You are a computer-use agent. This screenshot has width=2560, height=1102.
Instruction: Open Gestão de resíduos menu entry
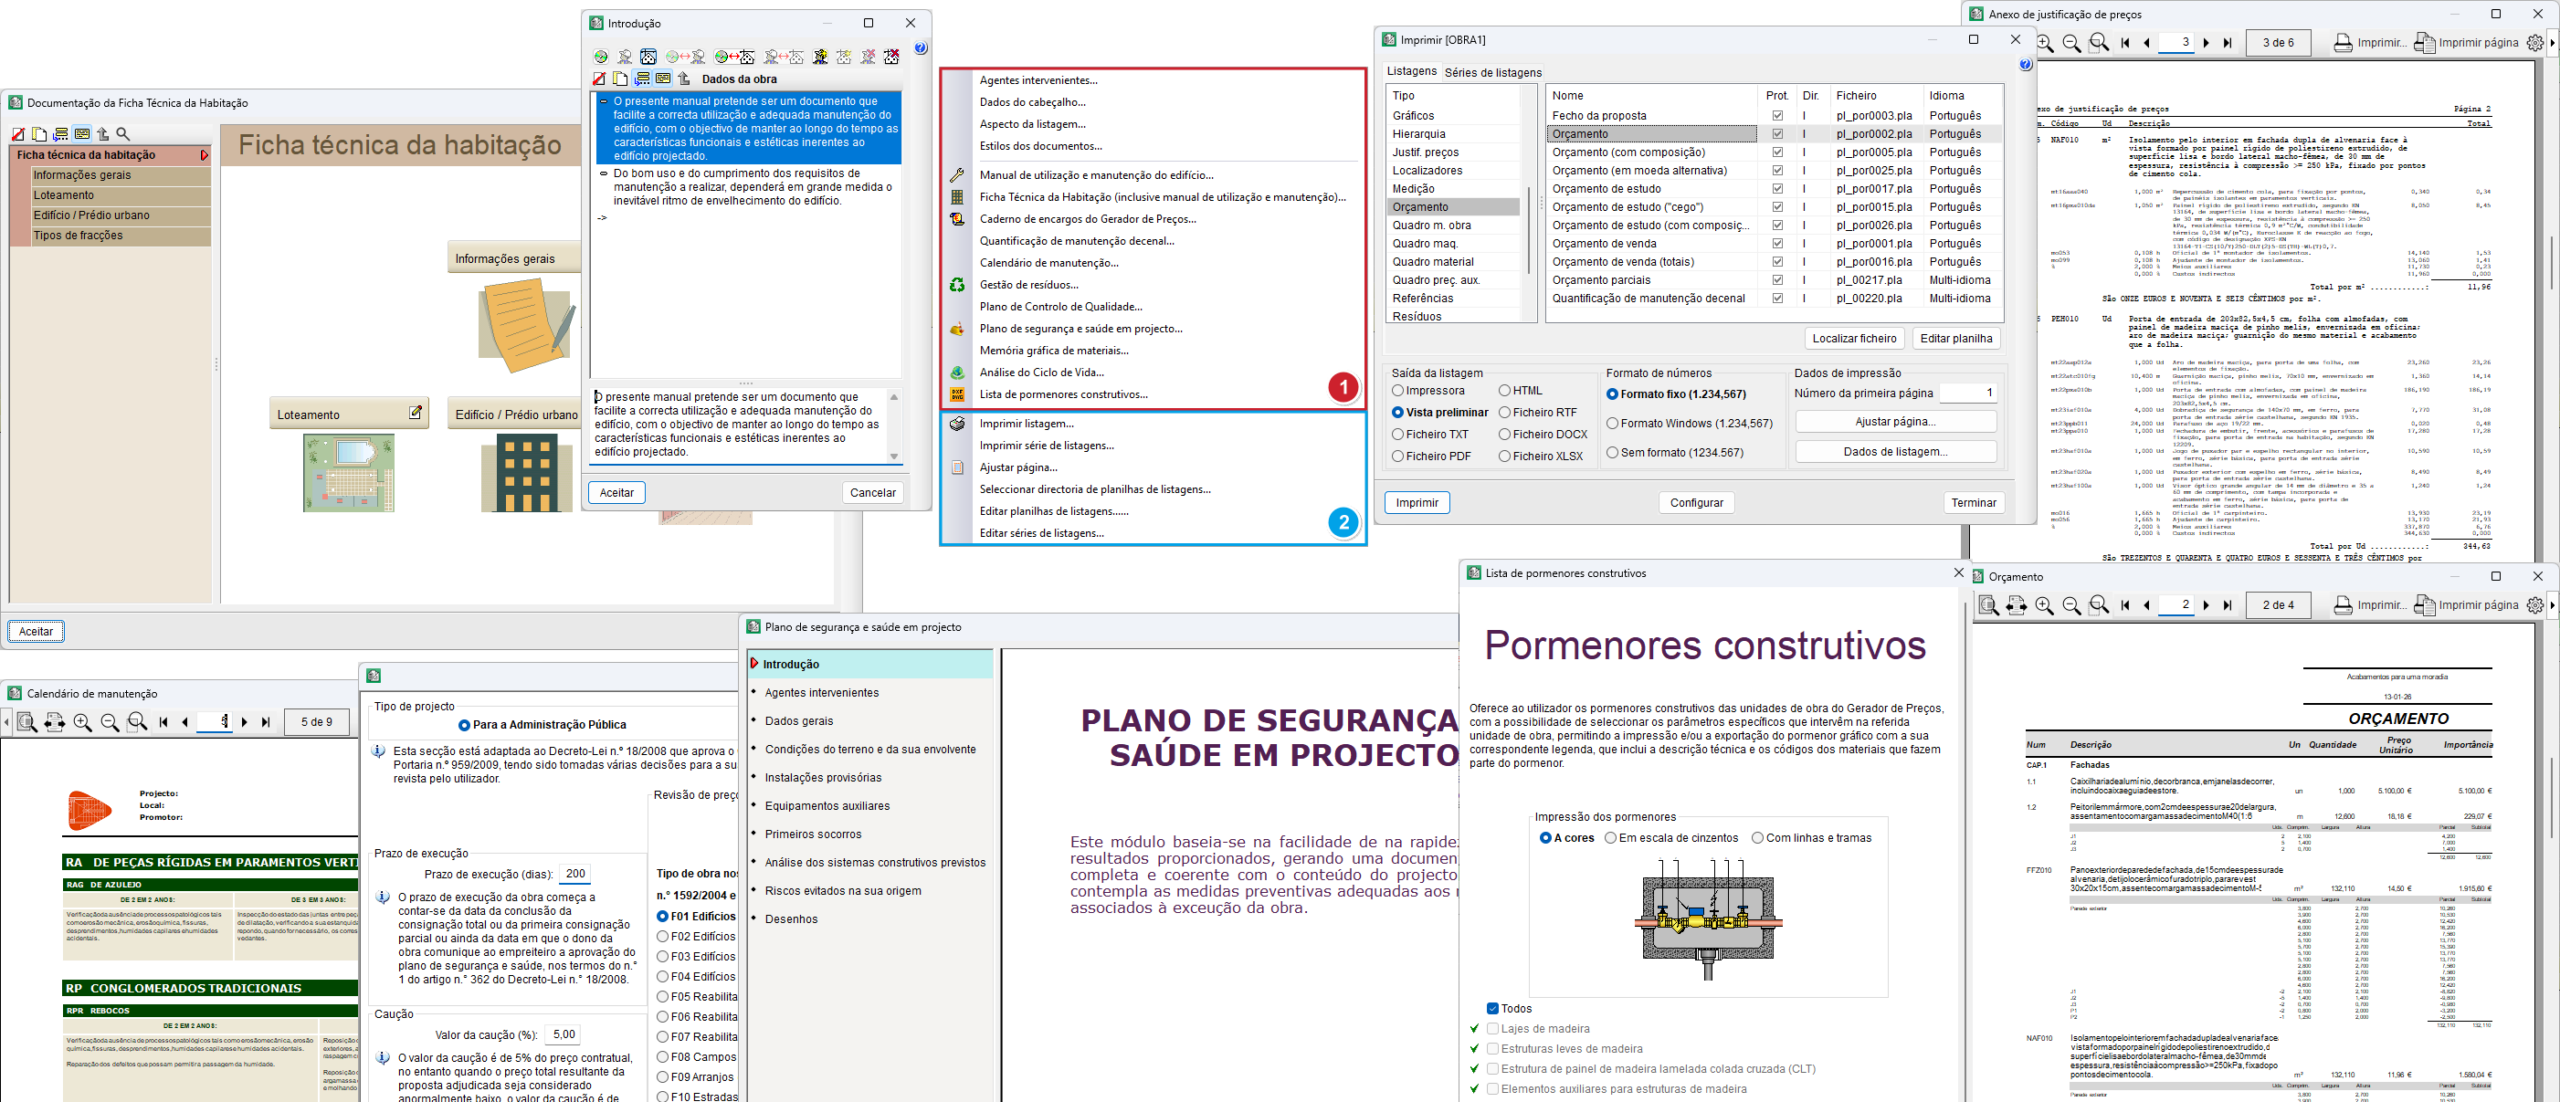pyautogui.click(x=1028, y=285)
